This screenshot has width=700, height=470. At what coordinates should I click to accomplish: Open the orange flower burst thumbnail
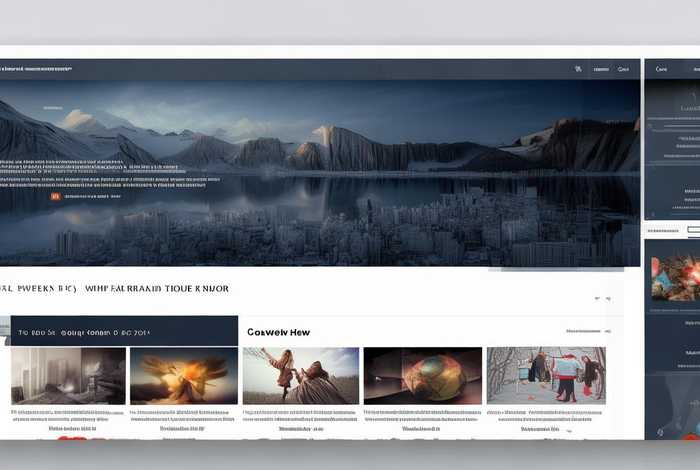click(x=184, y=376)
